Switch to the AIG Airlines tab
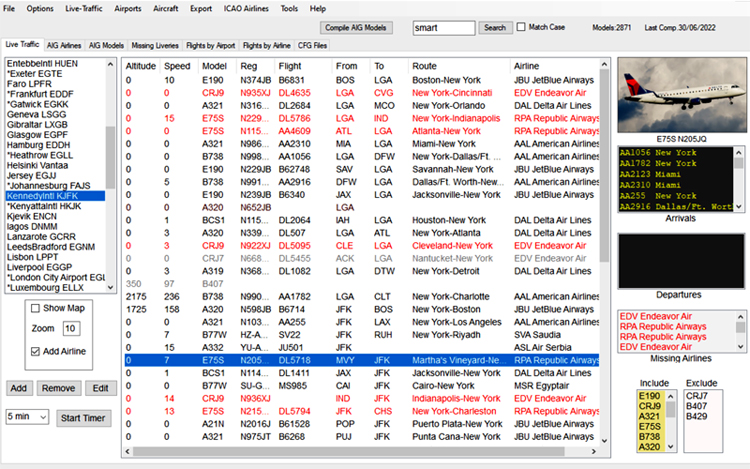Viewport: 750px width, 469px height. pyautogui.click(x=64, y=45)
